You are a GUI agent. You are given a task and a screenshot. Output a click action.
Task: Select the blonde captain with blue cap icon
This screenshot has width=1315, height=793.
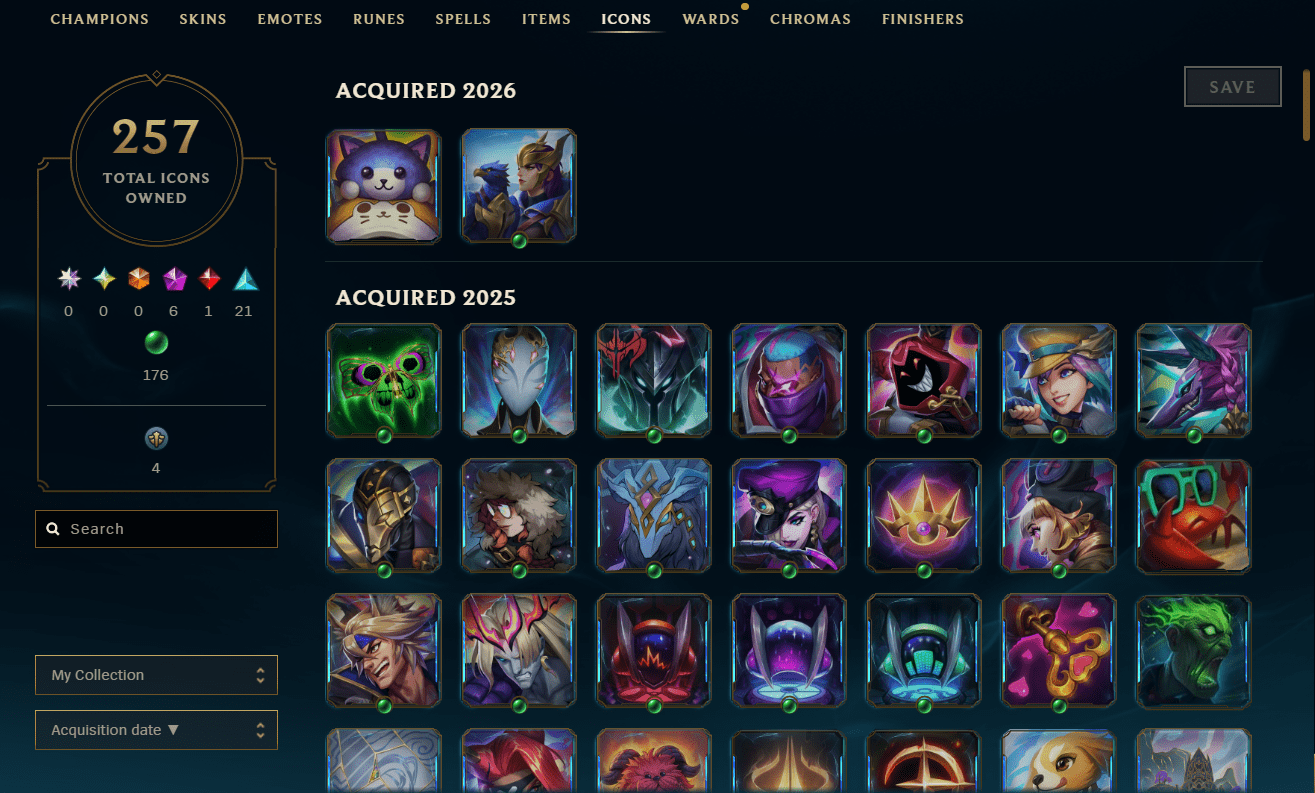tap(1059, 381)
